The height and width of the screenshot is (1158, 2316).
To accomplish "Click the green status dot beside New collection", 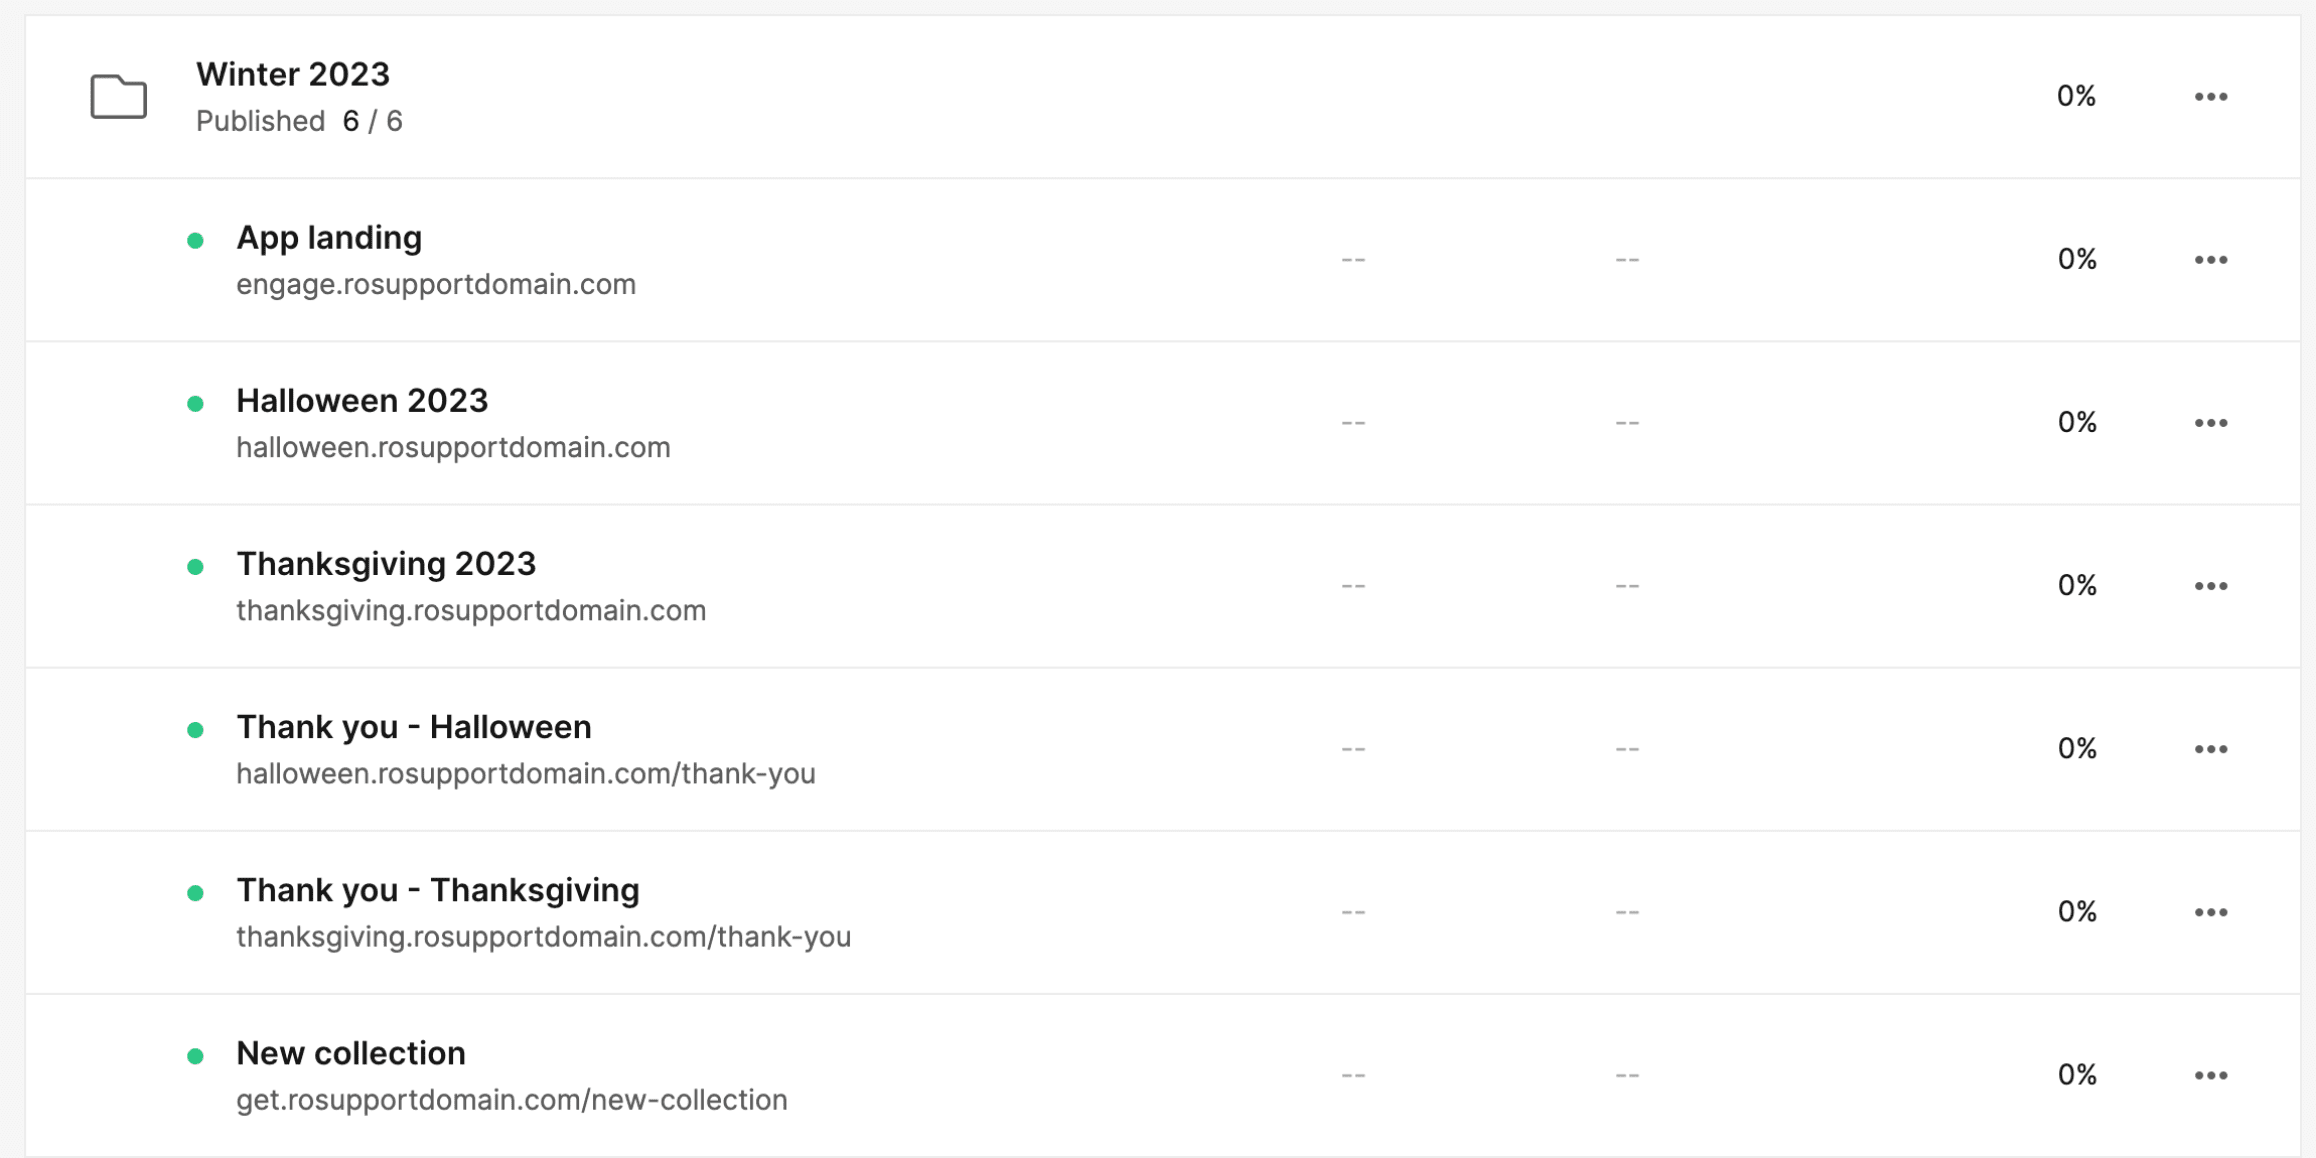I will click(195, 1056).
